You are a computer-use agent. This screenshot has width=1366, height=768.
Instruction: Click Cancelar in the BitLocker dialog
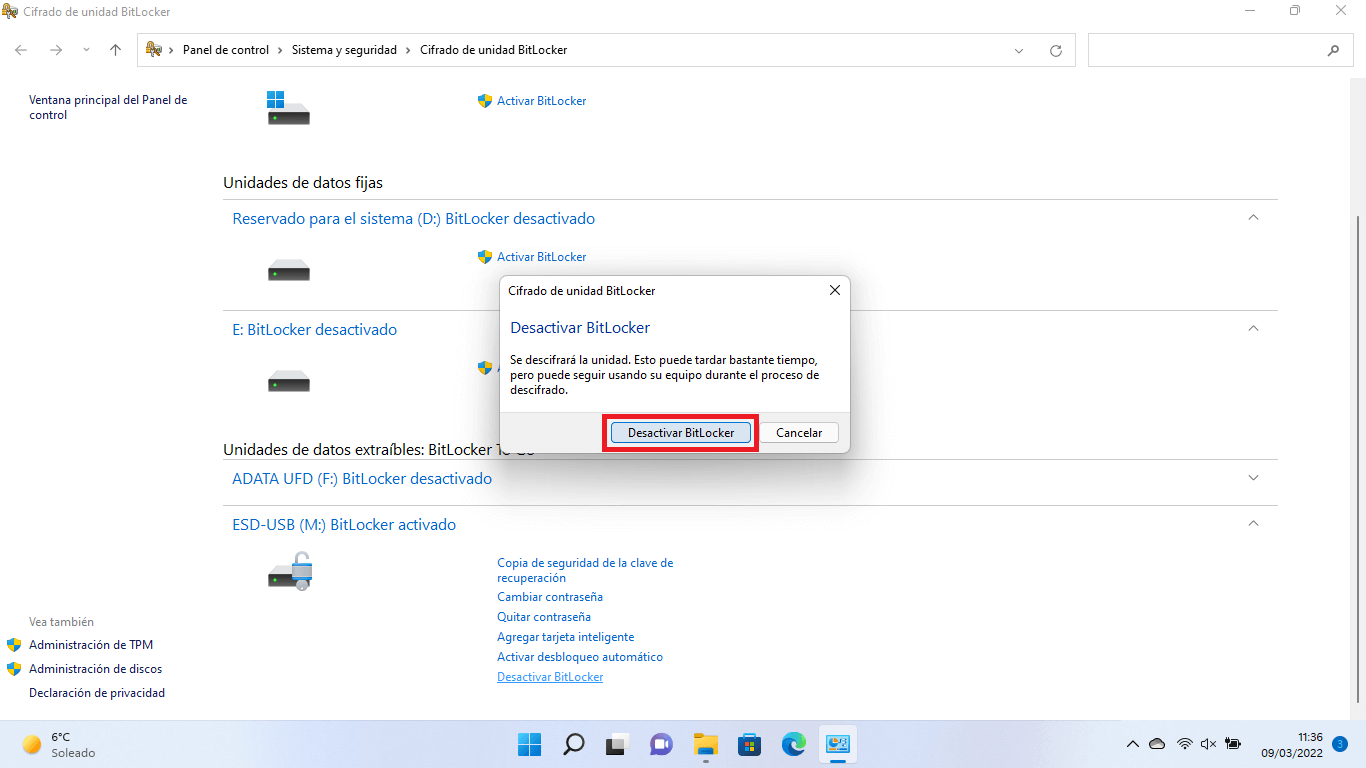799,433
